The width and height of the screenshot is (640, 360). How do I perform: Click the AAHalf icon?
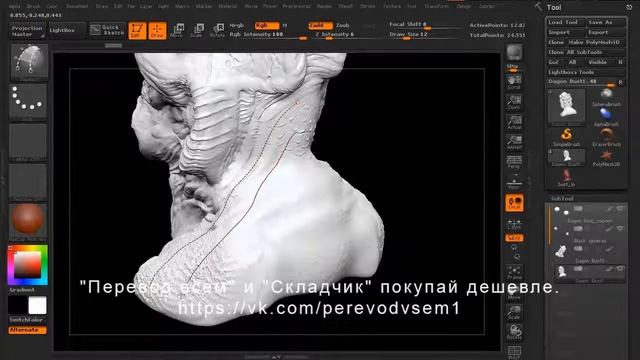coord(514,142)
